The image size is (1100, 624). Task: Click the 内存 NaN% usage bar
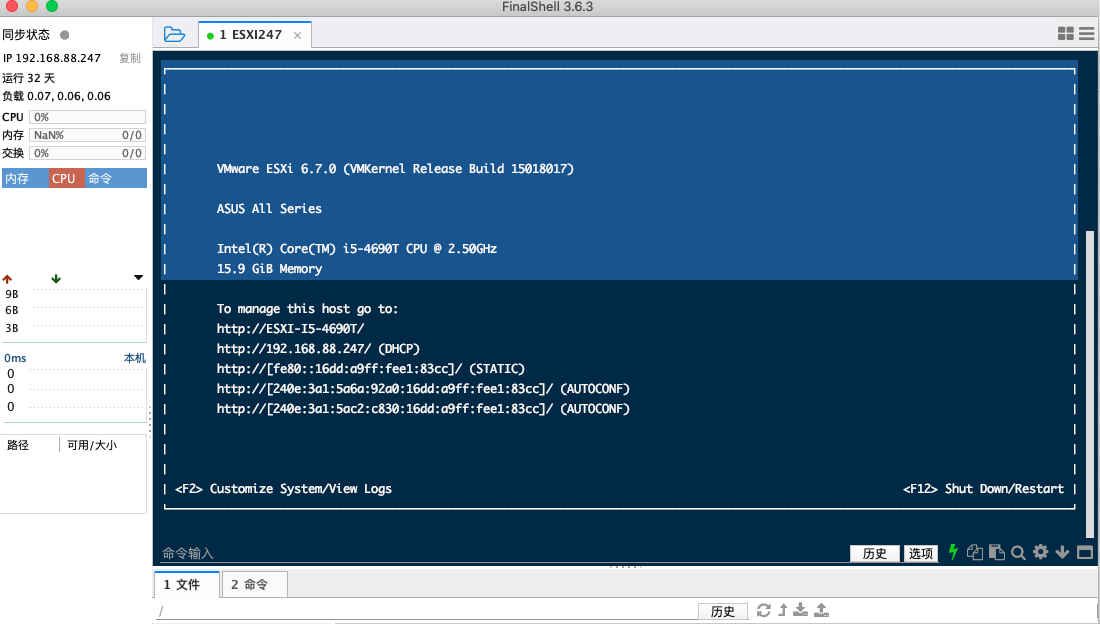[x=88, y=135]
